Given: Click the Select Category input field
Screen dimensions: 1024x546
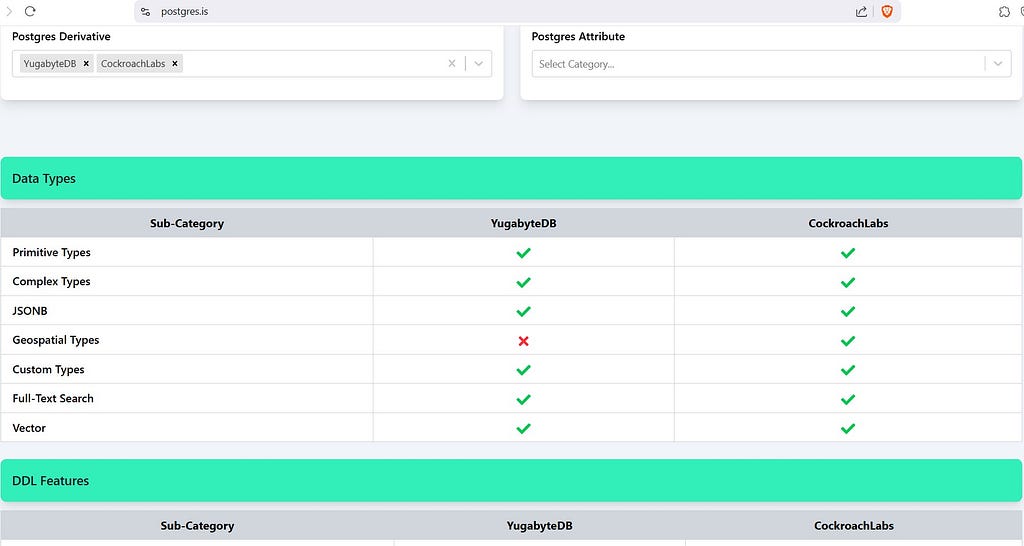Looking at the screenshot, I should click(x=758, y=64).
